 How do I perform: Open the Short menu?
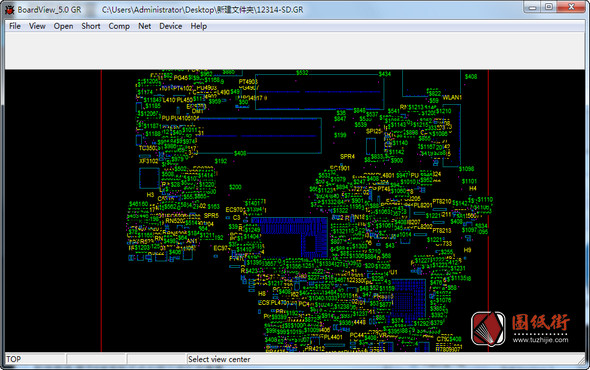91,26
